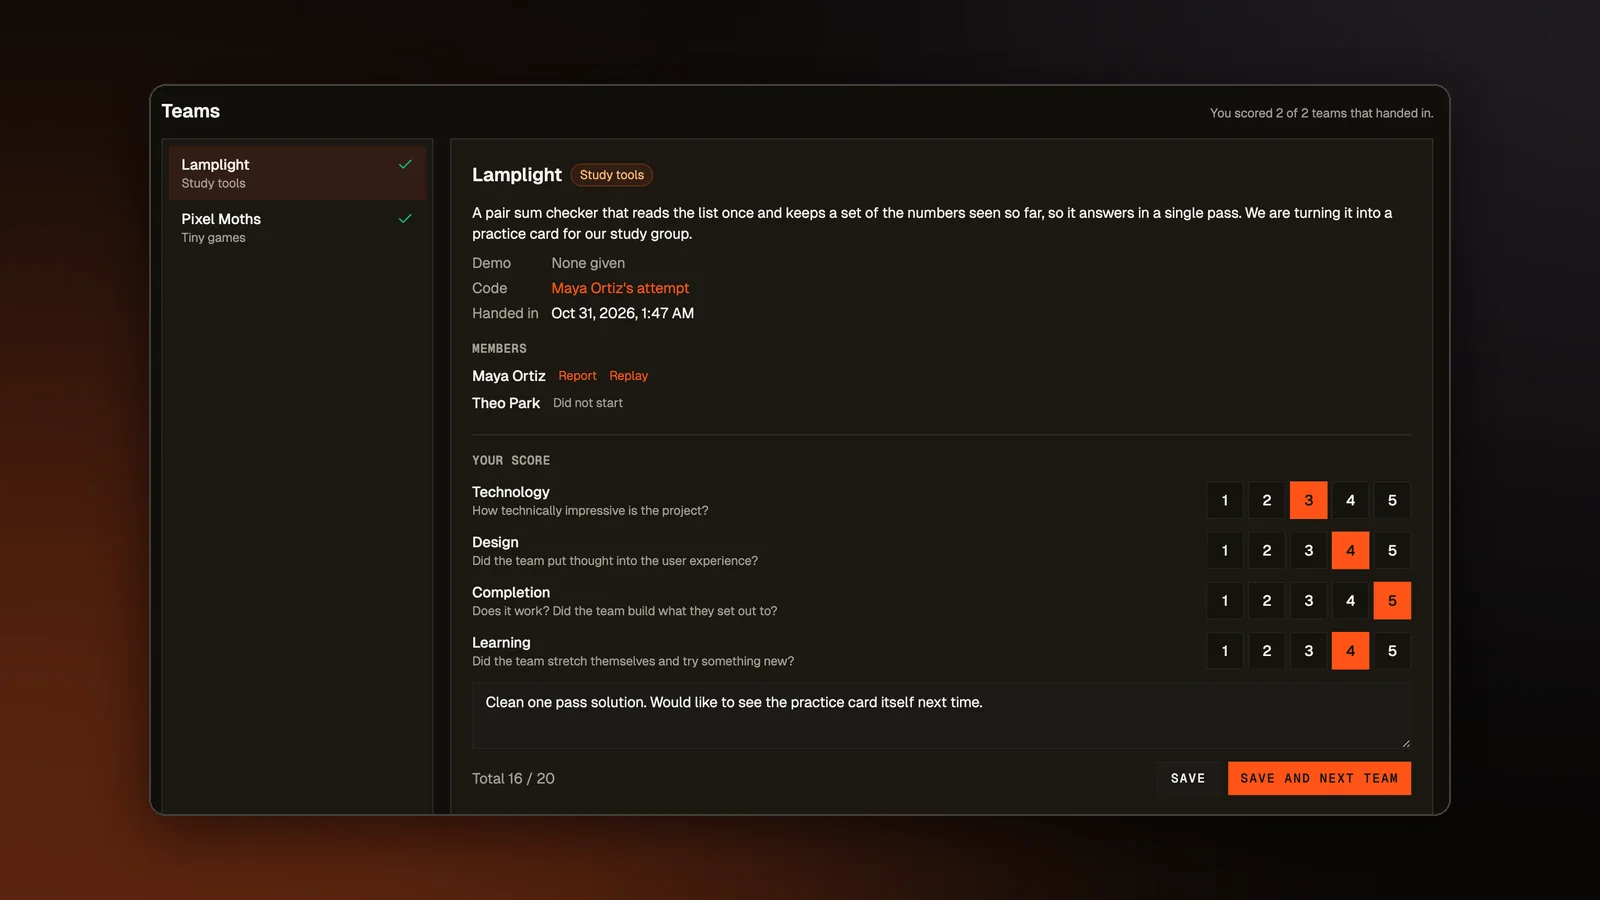This screenshot has height=900, width=1600.
Task: Click the checkmark beside Pixel Moths
Action: click(405, 218)
